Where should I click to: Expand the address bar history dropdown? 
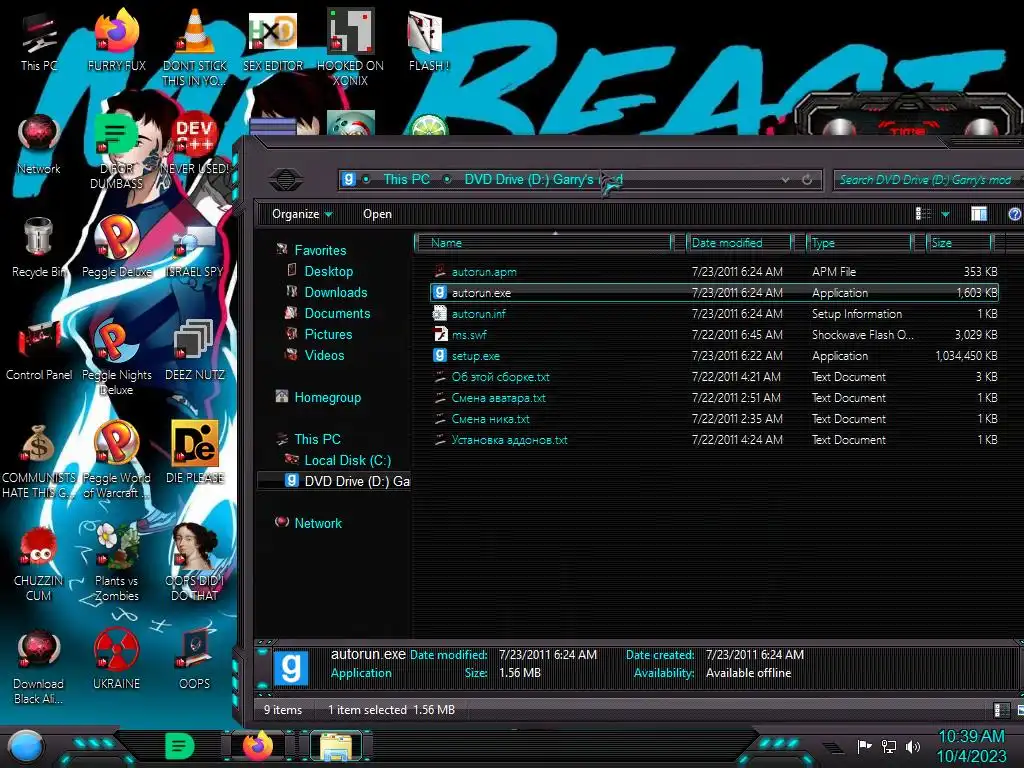(x=784, y=180)
